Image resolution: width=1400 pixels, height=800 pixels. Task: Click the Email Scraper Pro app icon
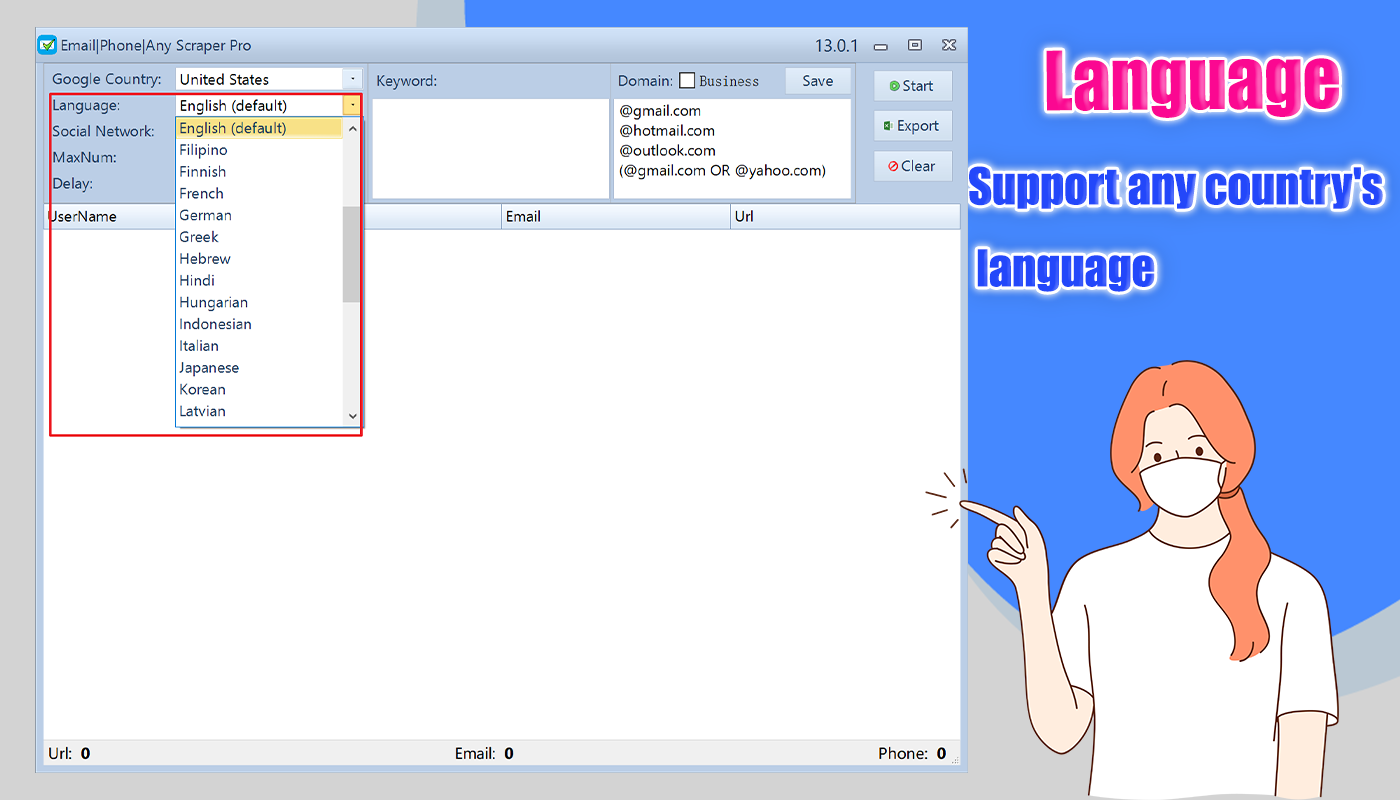46,45
